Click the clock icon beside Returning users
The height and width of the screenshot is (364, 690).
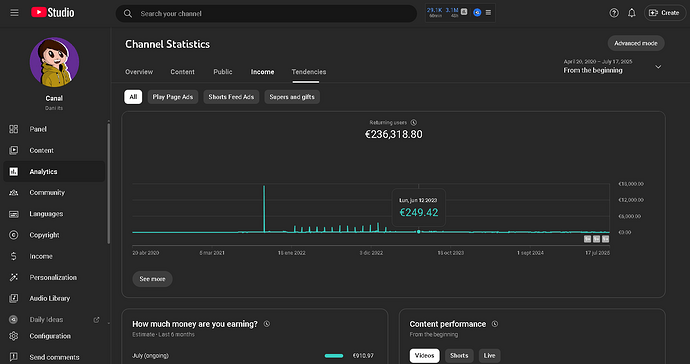[414, 123]
